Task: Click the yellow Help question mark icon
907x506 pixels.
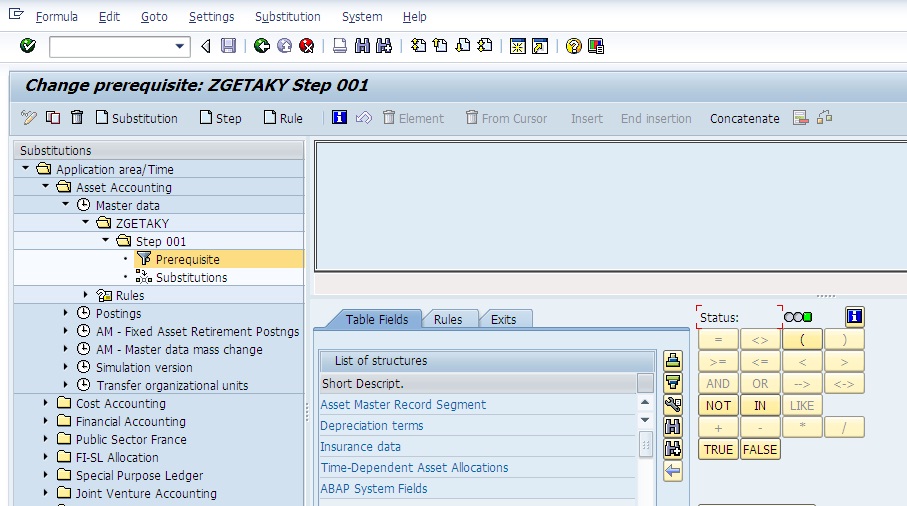Action: click(573, 46)
